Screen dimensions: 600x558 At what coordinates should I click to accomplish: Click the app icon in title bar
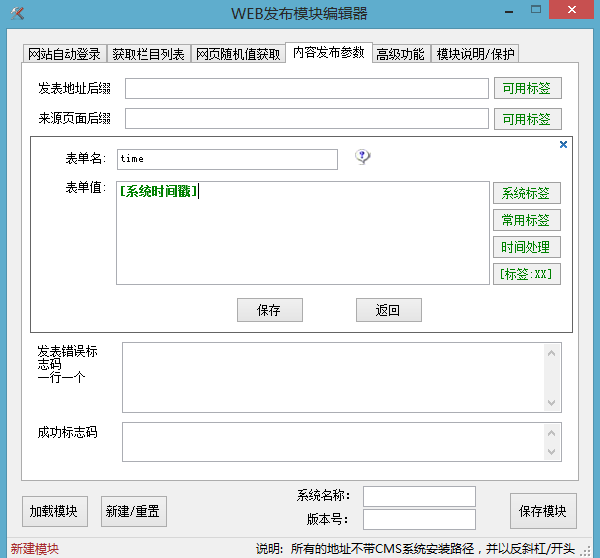tap(15, 13)
